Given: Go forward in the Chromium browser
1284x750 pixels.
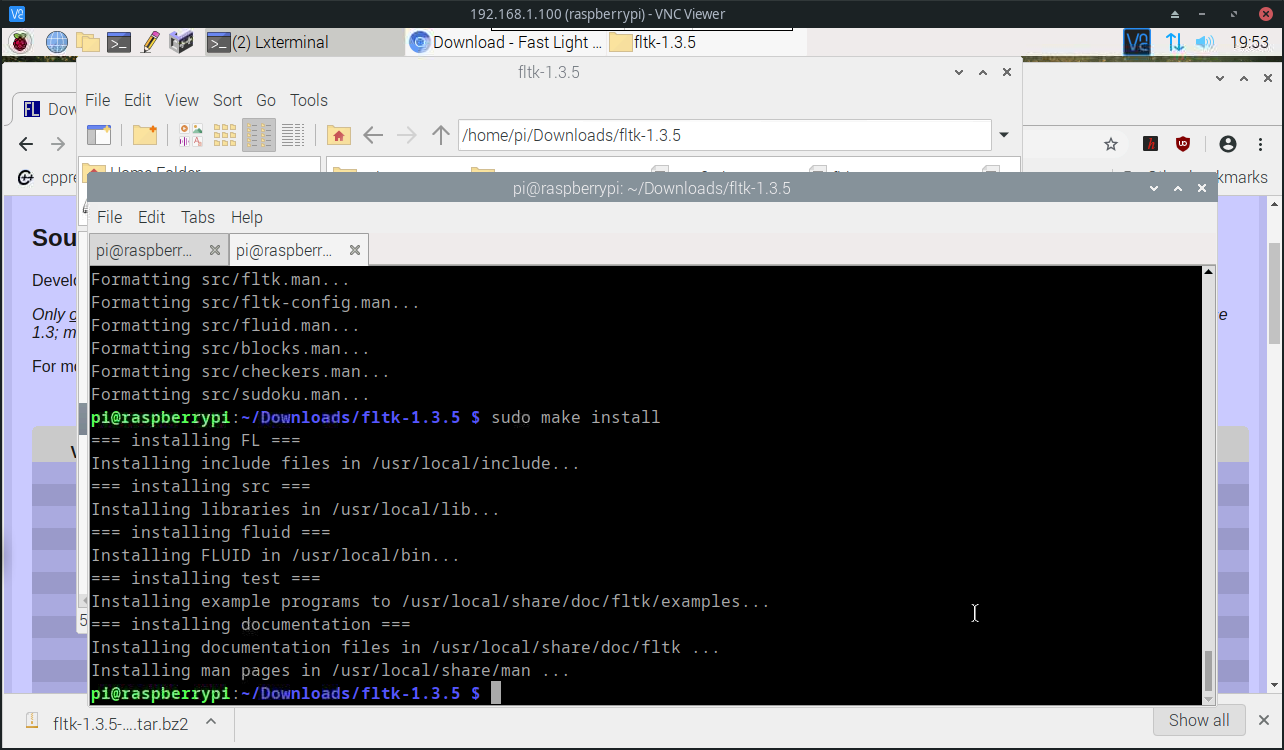Looking at the screenshot, I should click(58, 144).
